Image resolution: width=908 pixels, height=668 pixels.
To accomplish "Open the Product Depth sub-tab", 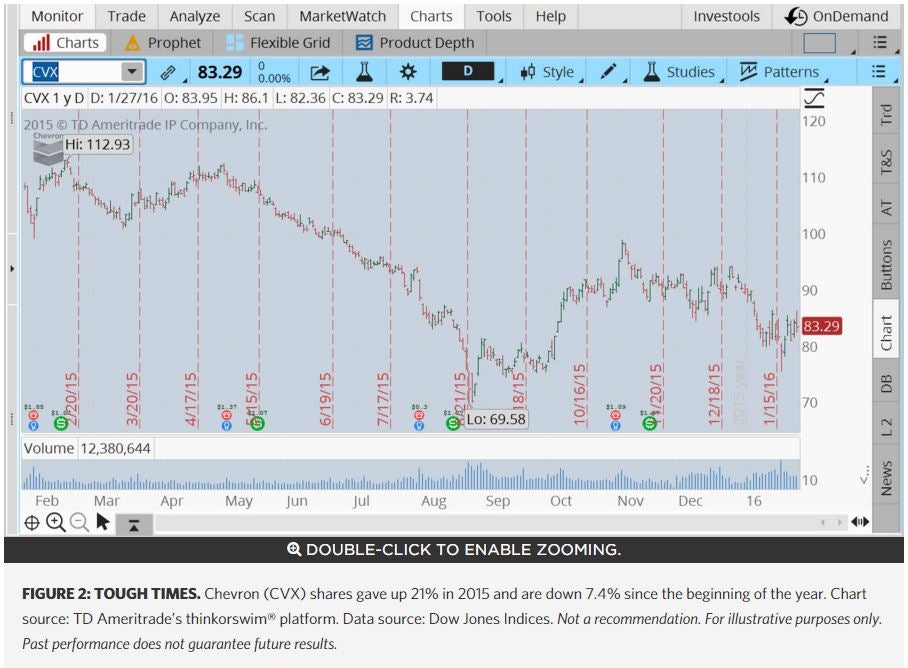I will point(415,43).
